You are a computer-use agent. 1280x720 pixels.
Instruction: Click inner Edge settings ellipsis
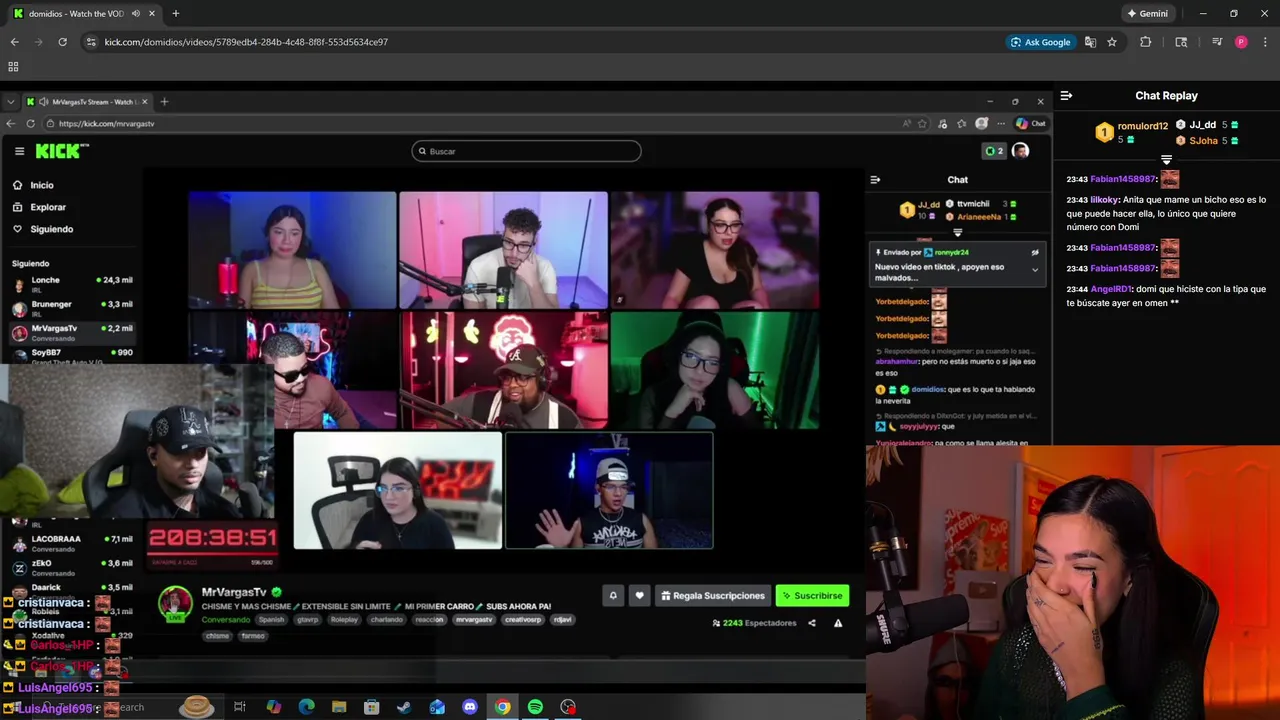click(x=1001, y=124)
